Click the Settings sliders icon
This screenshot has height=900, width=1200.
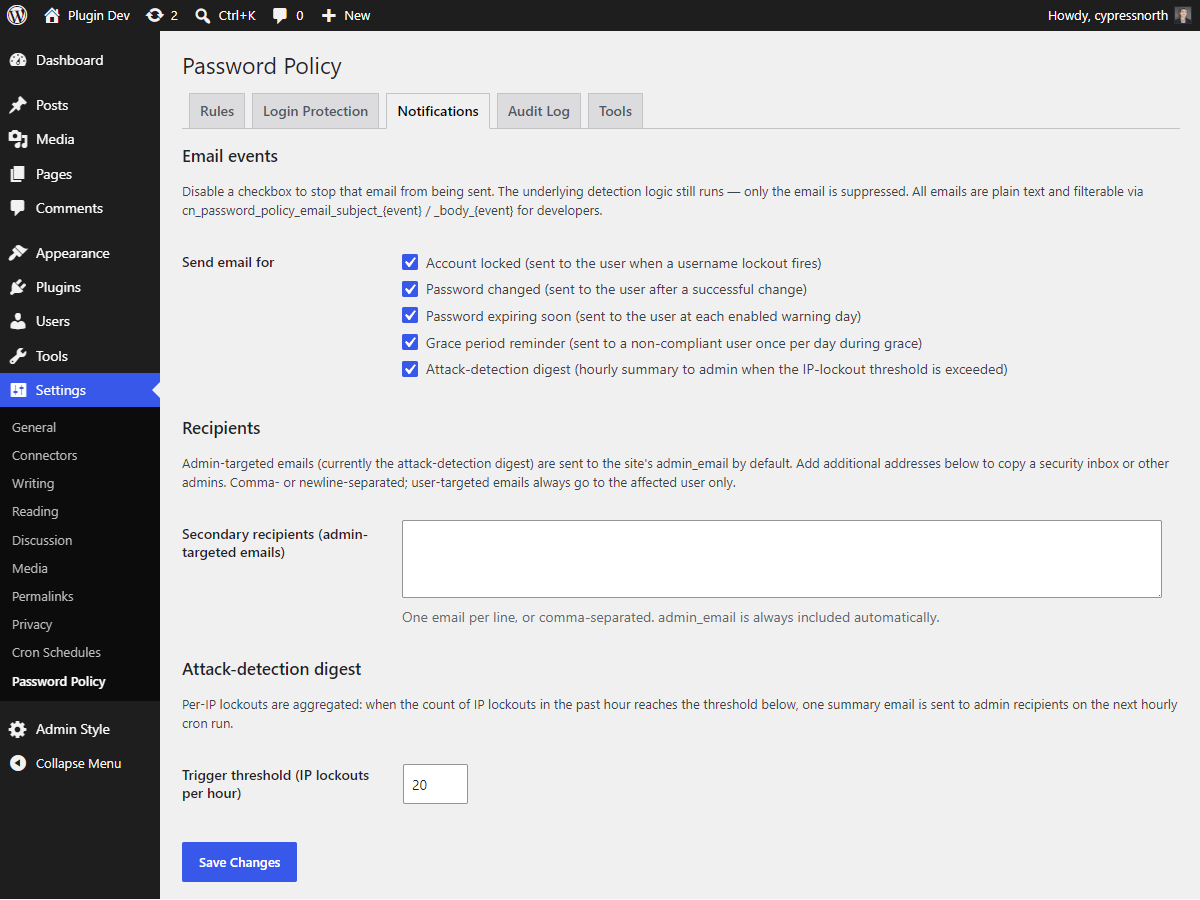coord(18,390)
